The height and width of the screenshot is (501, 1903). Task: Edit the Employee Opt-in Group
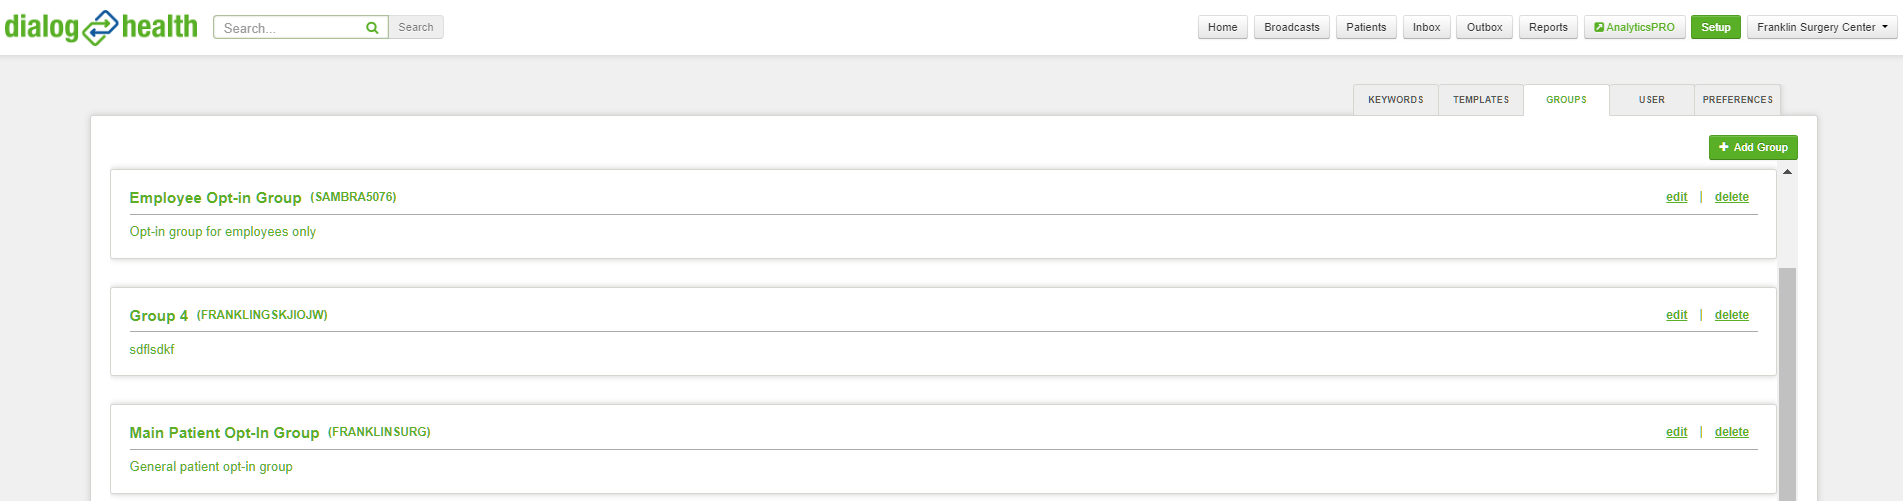coord(1676,197)
